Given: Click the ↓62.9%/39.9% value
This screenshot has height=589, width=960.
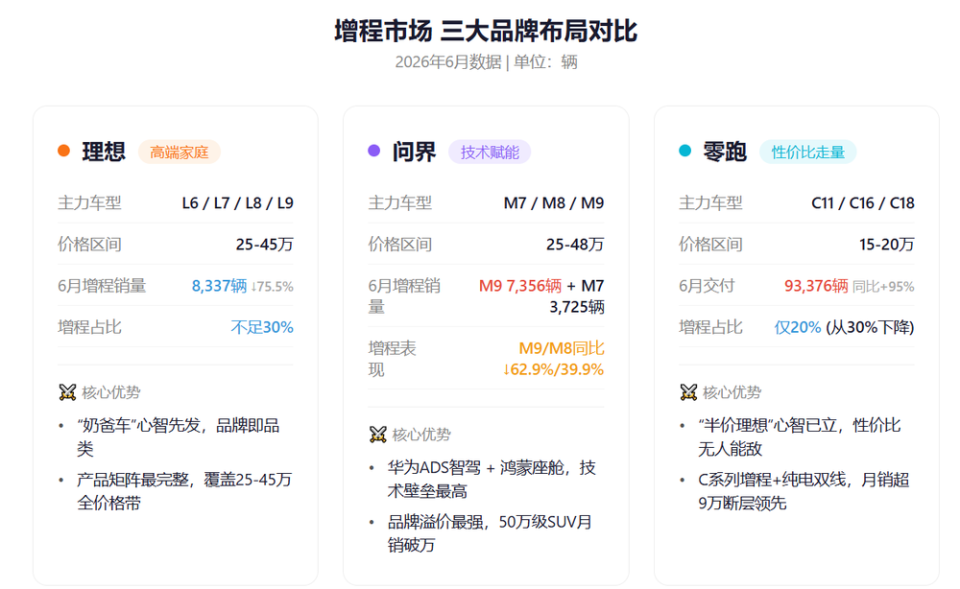Looking at the screenshot, I should [553, 369].
